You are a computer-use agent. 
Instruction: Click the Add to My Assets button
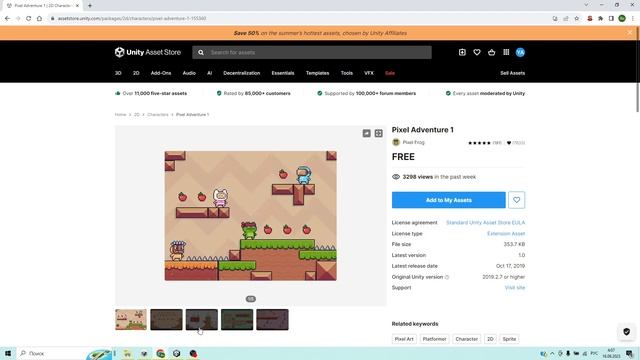pos(449,200)
